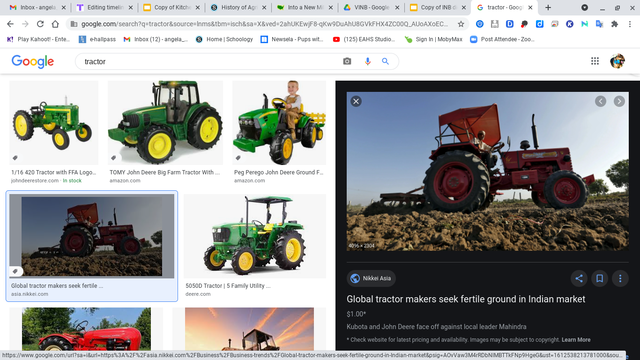The height and width of the screenshot is (360, 640).
Task: Select the red vintage tractor thumbnail
Action: click(x=86, y=329)
